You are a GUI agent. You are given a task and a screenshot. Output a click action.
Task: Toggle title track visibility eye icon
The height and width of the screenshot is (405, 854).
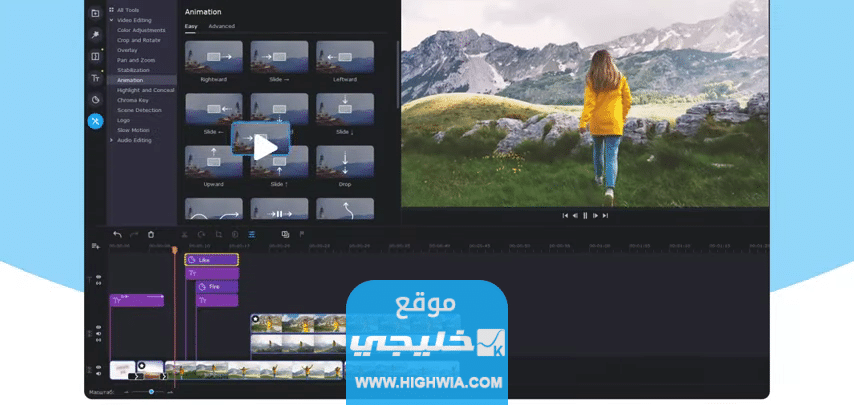pos(99,277)
